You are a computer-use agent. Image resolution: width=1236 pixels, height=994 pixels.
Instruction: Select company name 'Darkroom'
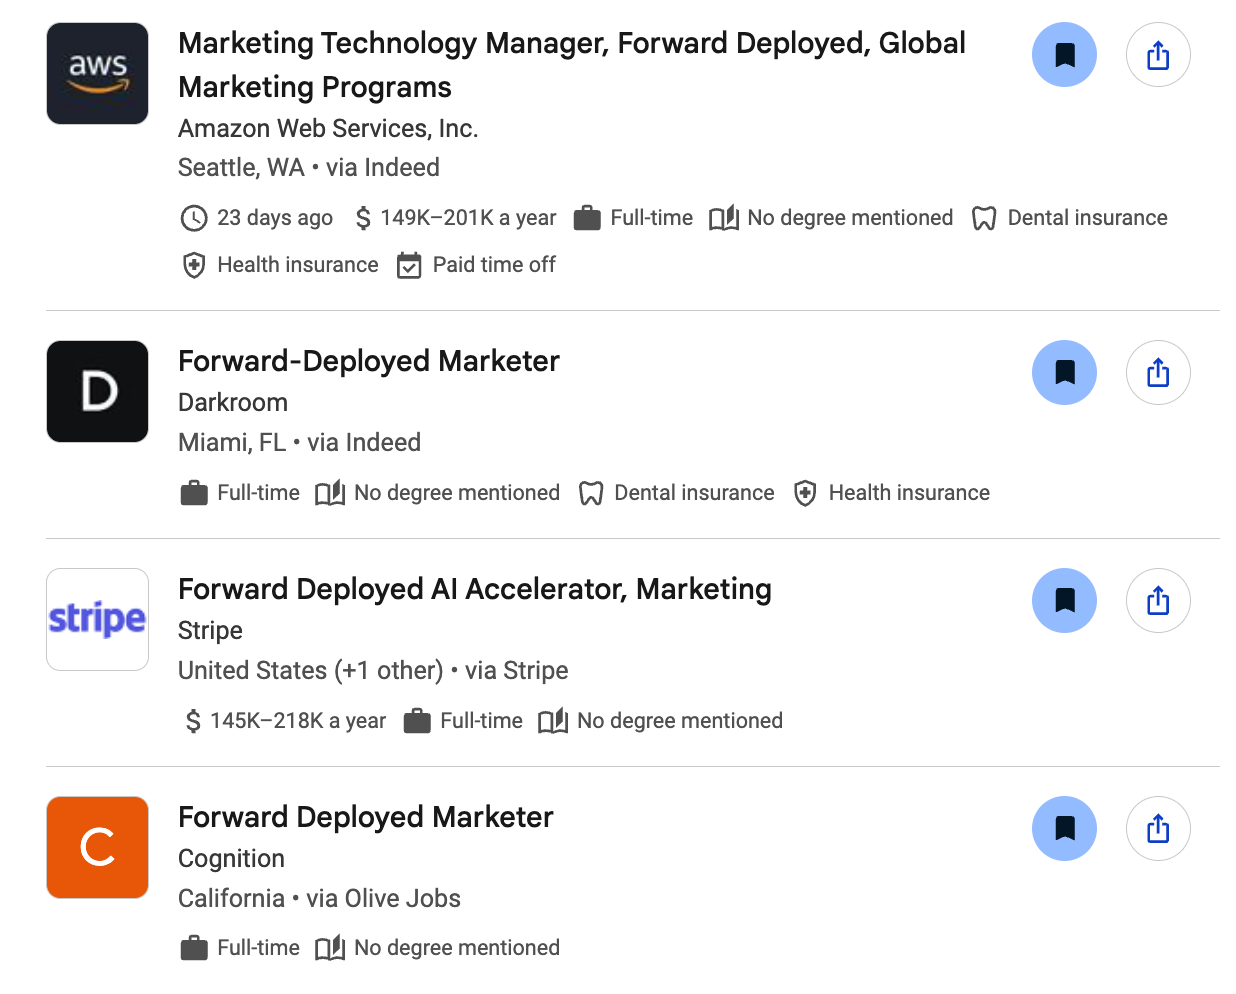233,403
